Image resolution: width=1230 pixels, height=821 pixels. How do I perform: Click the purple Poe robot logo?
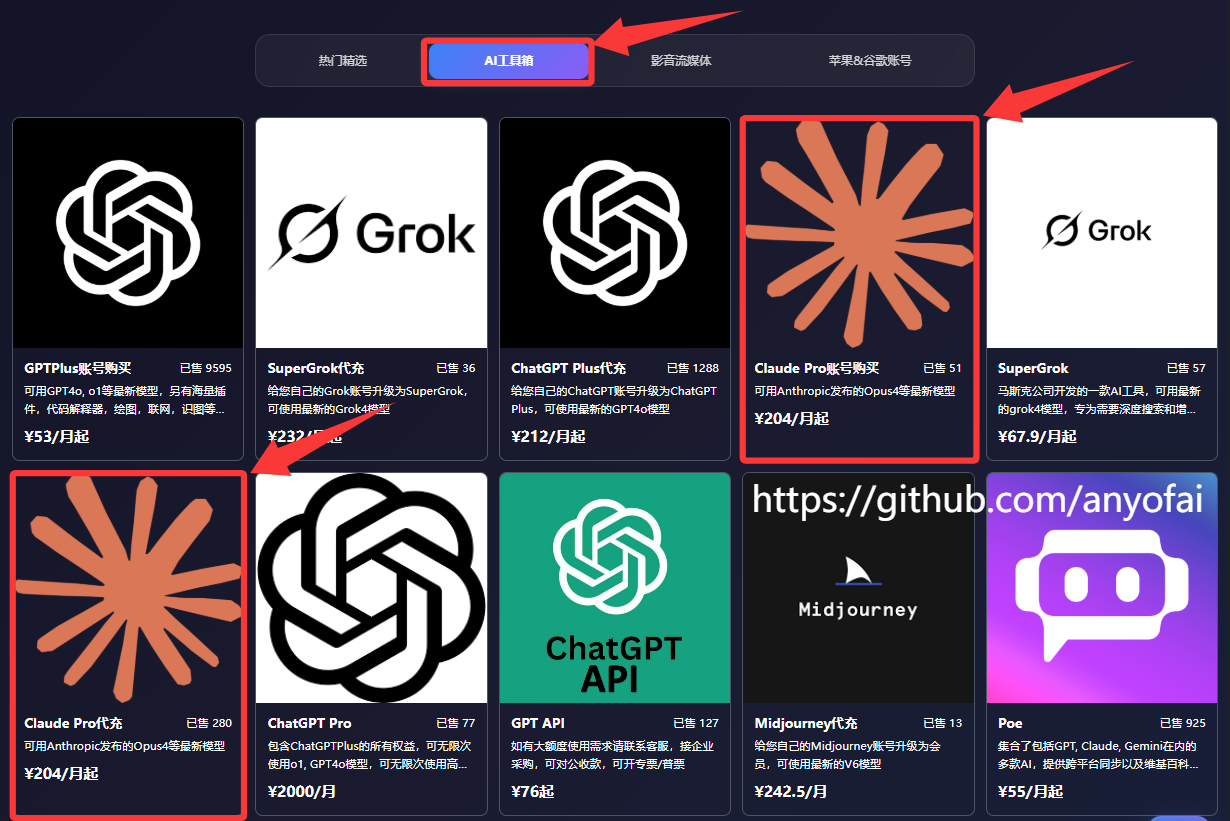click(1101, 595)
